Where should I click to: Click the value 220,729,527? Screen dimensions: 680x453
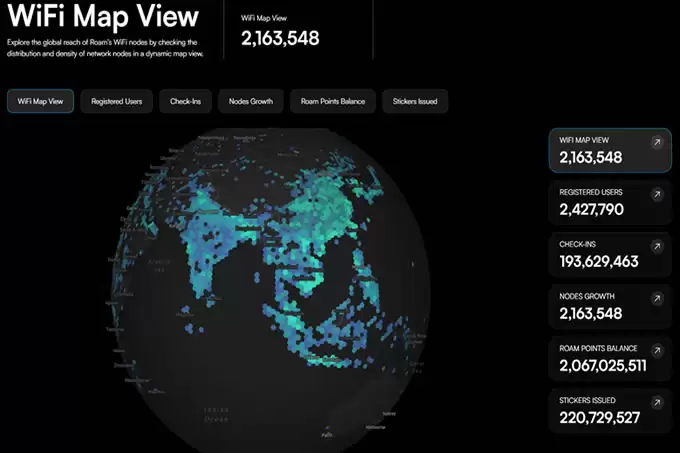(599, 417)
